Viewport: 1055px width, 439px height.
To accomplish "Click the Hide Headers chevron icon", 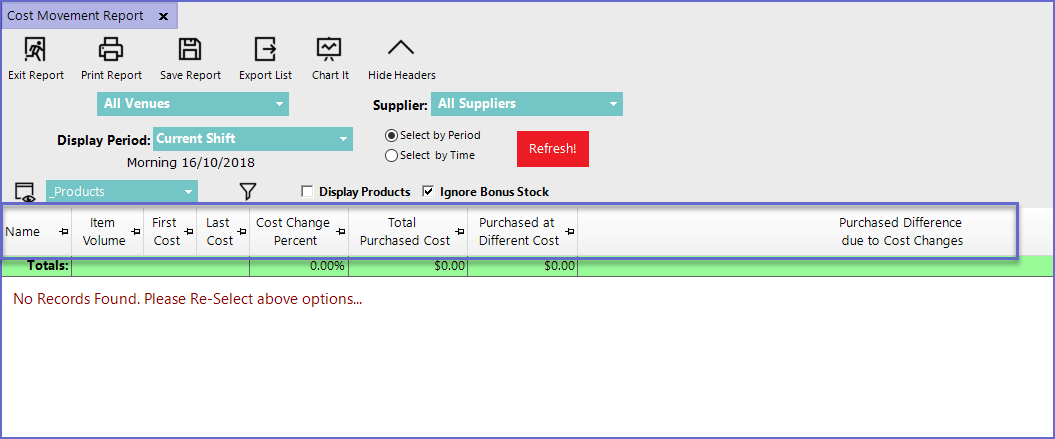I will coord(401,49).
